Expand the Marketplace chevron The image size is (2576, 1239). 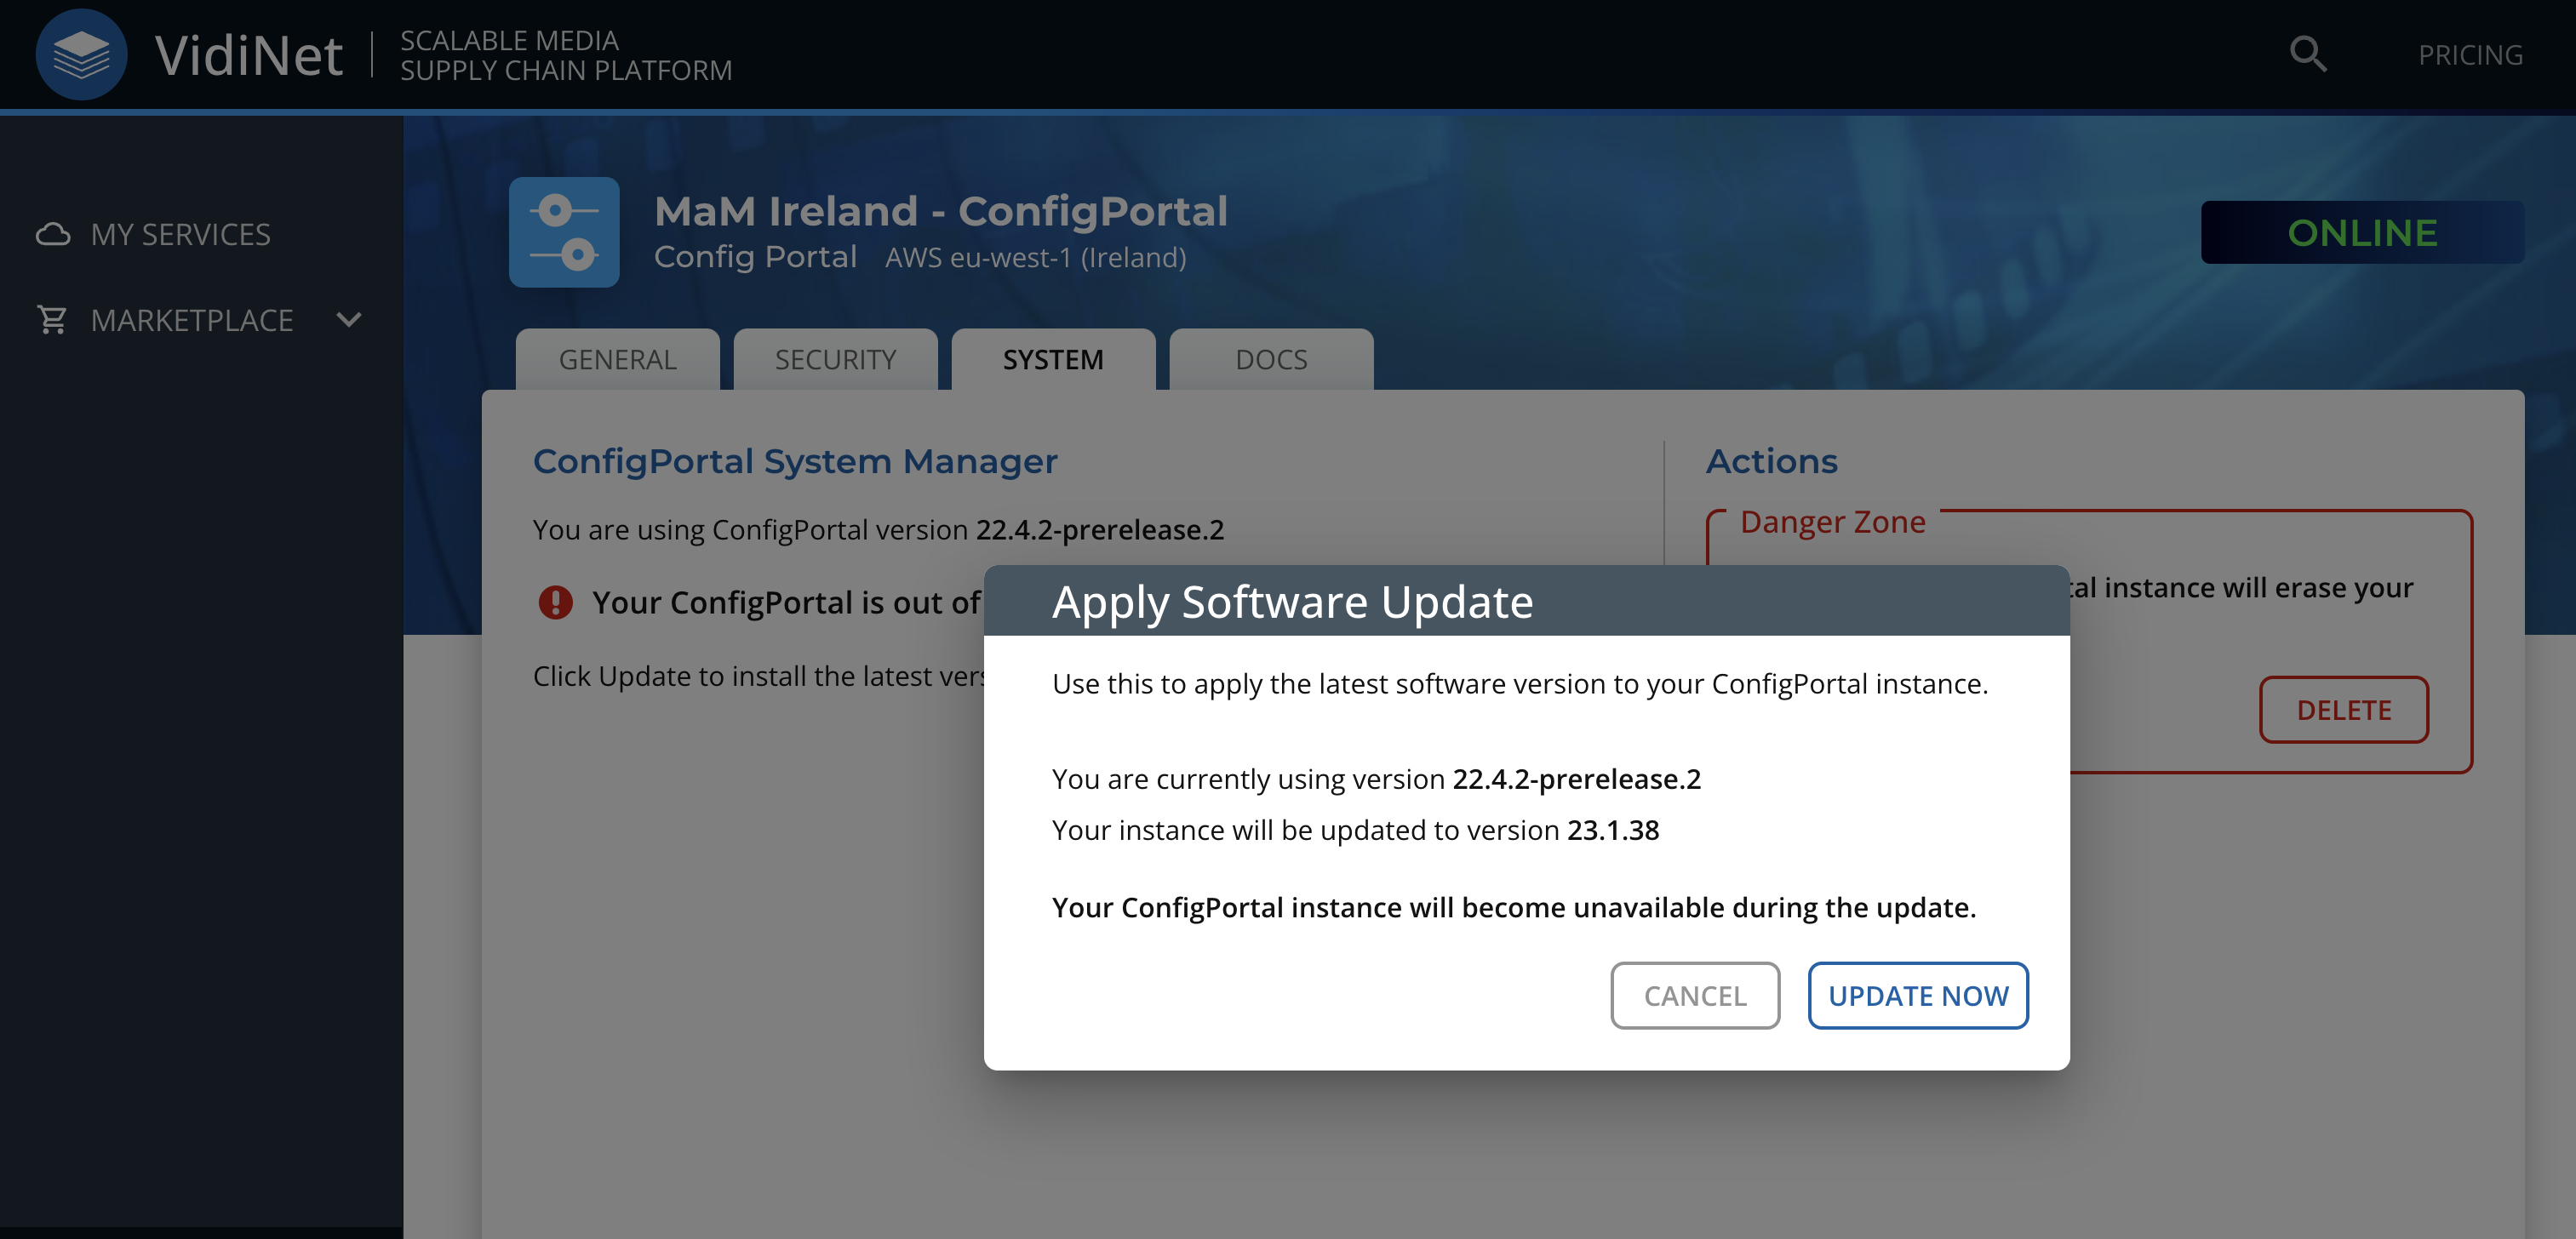point(349,320)
